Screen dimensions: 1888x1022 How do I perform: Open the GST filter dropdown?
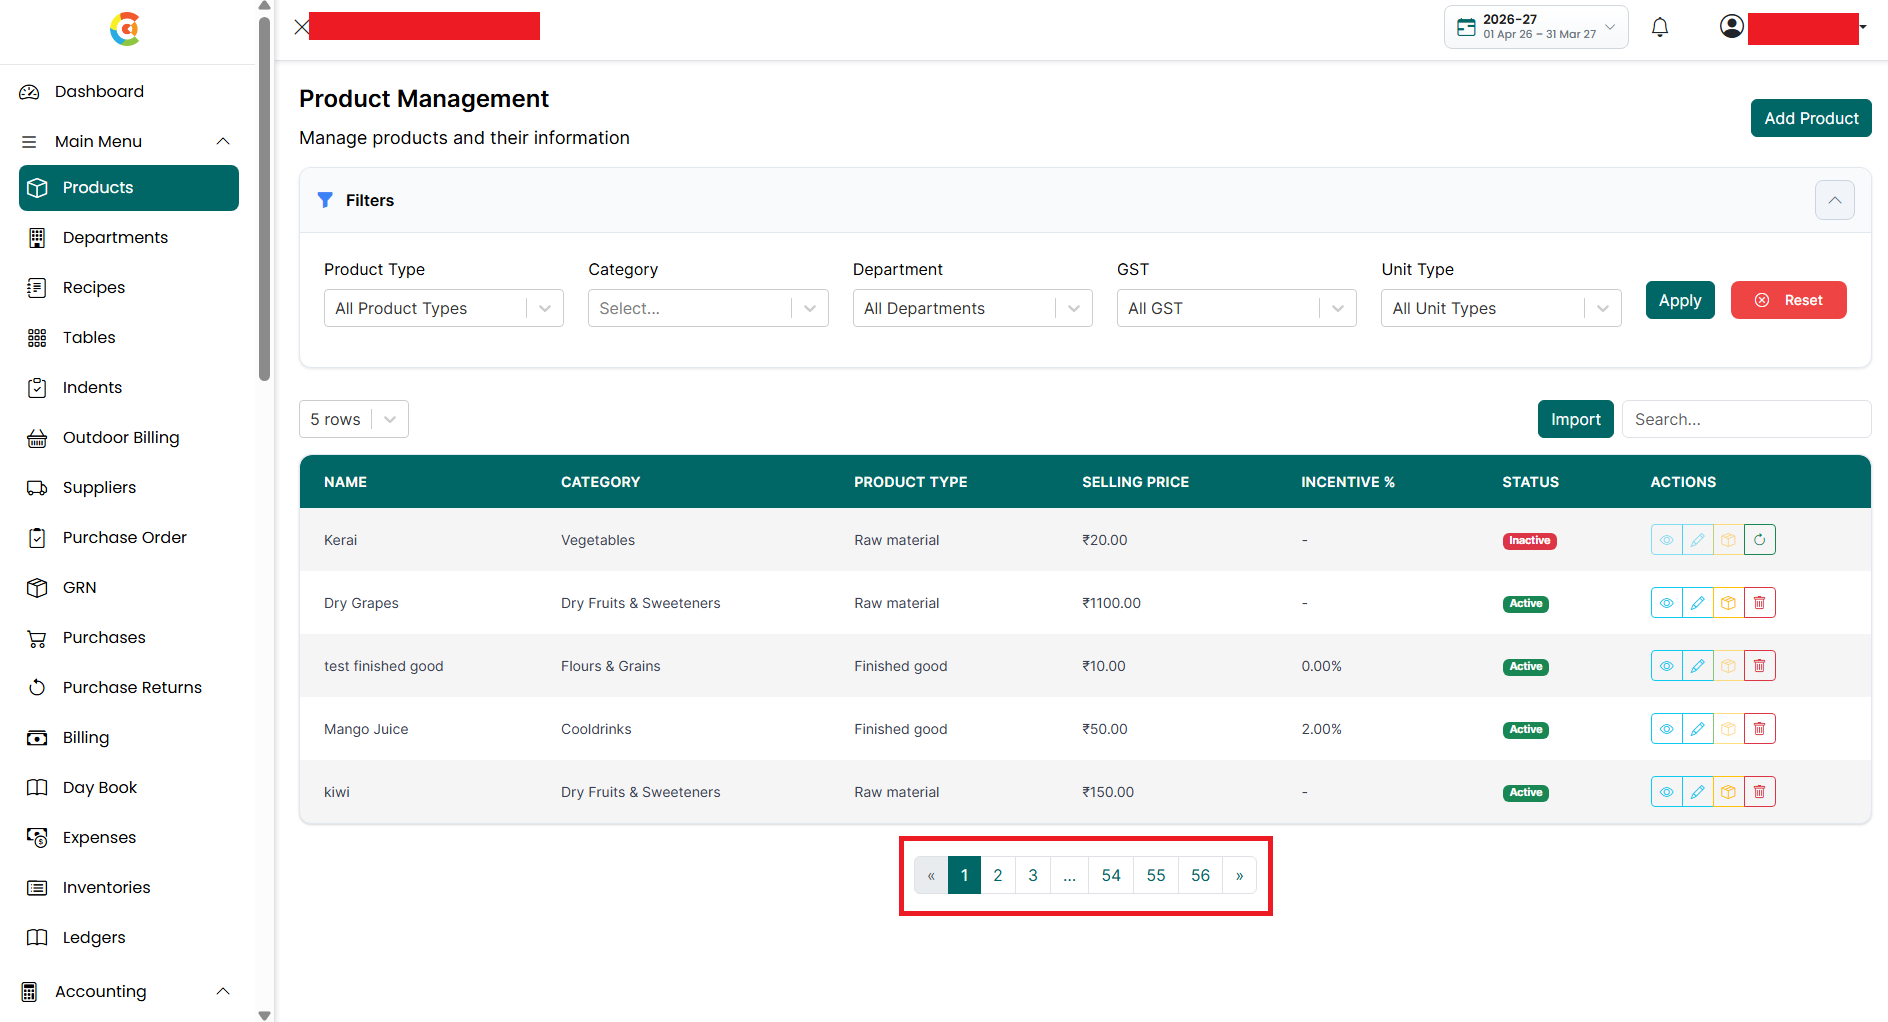(x=1237, y=308)
